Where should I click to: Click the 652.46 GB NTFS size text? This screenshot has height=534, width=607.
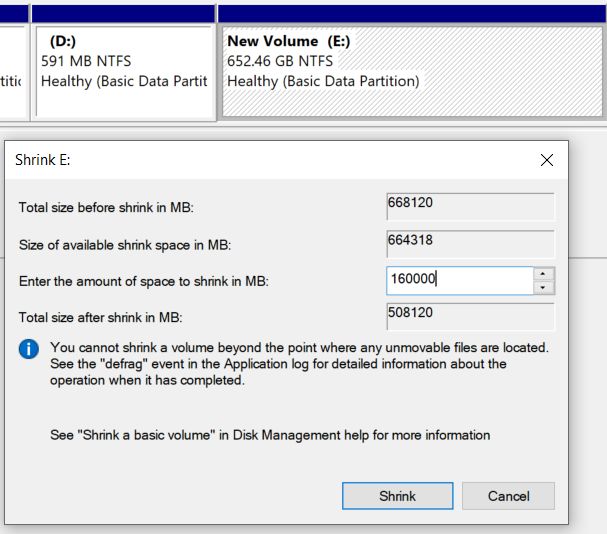point(280,61)
